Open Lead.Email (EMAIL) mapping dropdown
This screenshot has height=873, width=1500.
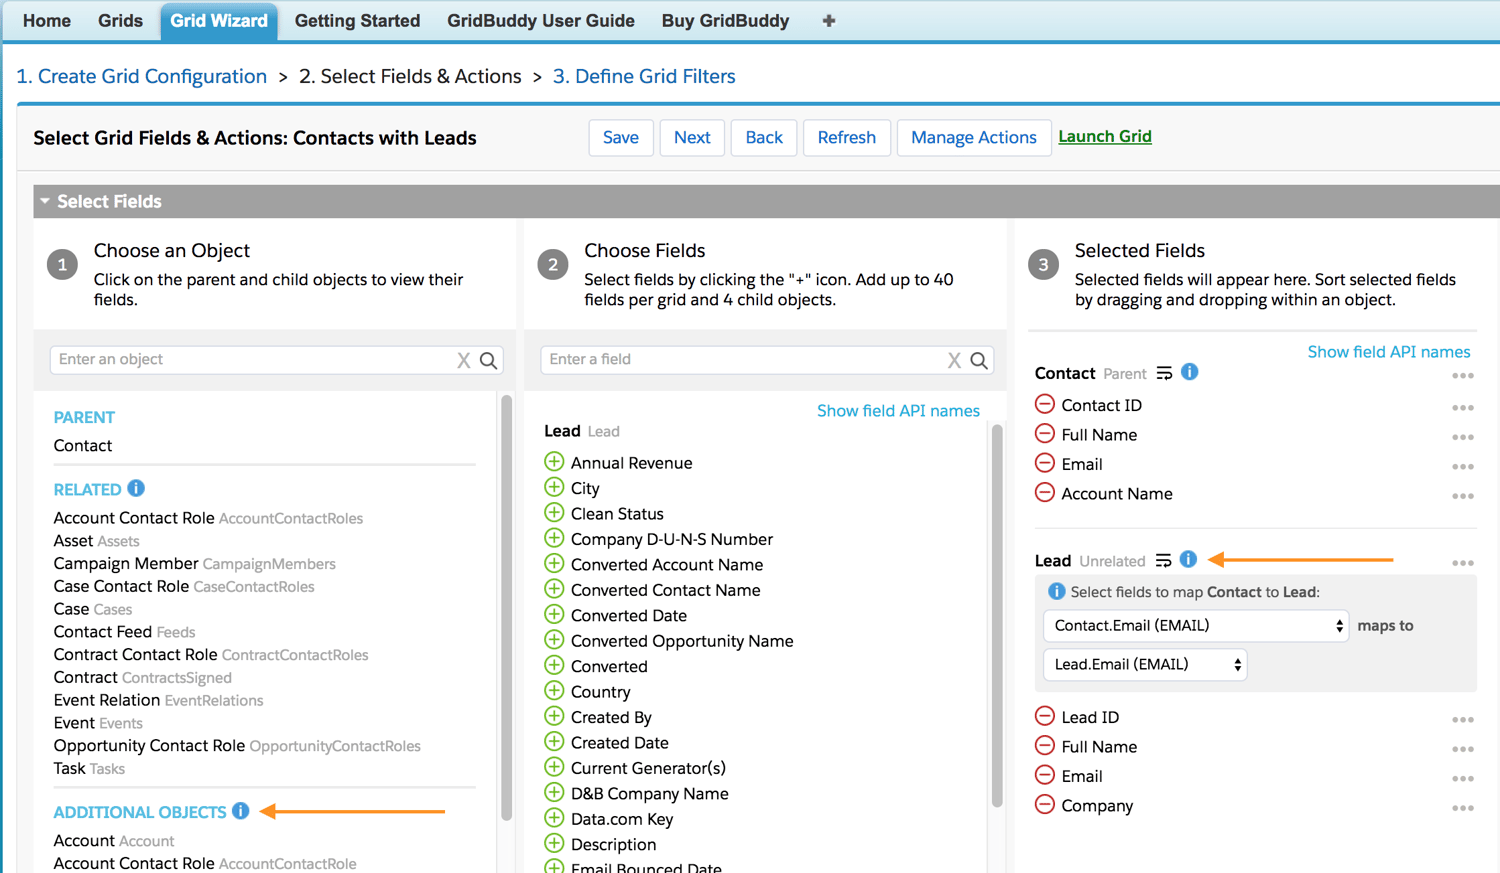tap(1145, 665)
